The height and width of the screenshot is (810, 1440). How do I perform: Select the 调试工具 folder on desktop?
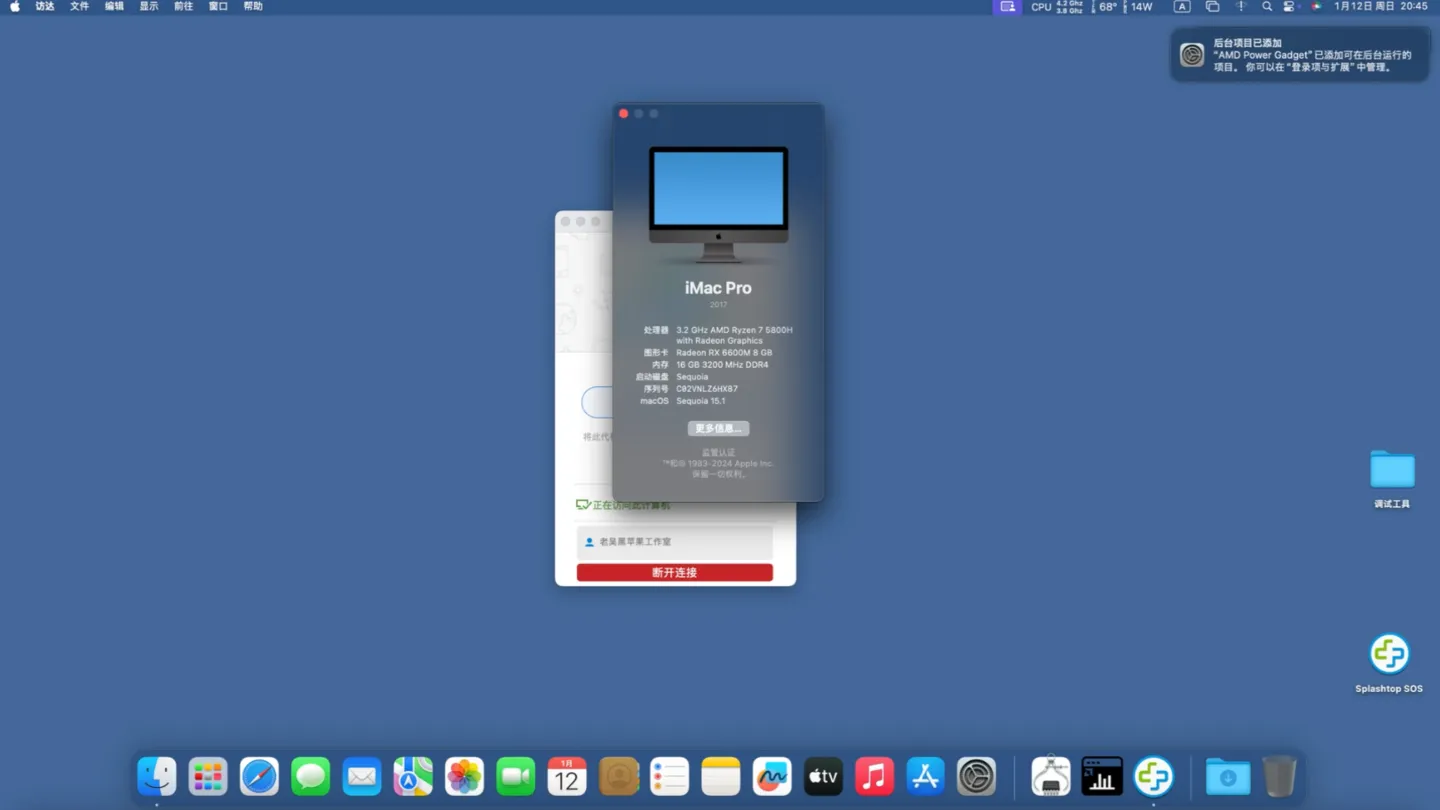click(x=1392, y=470)
